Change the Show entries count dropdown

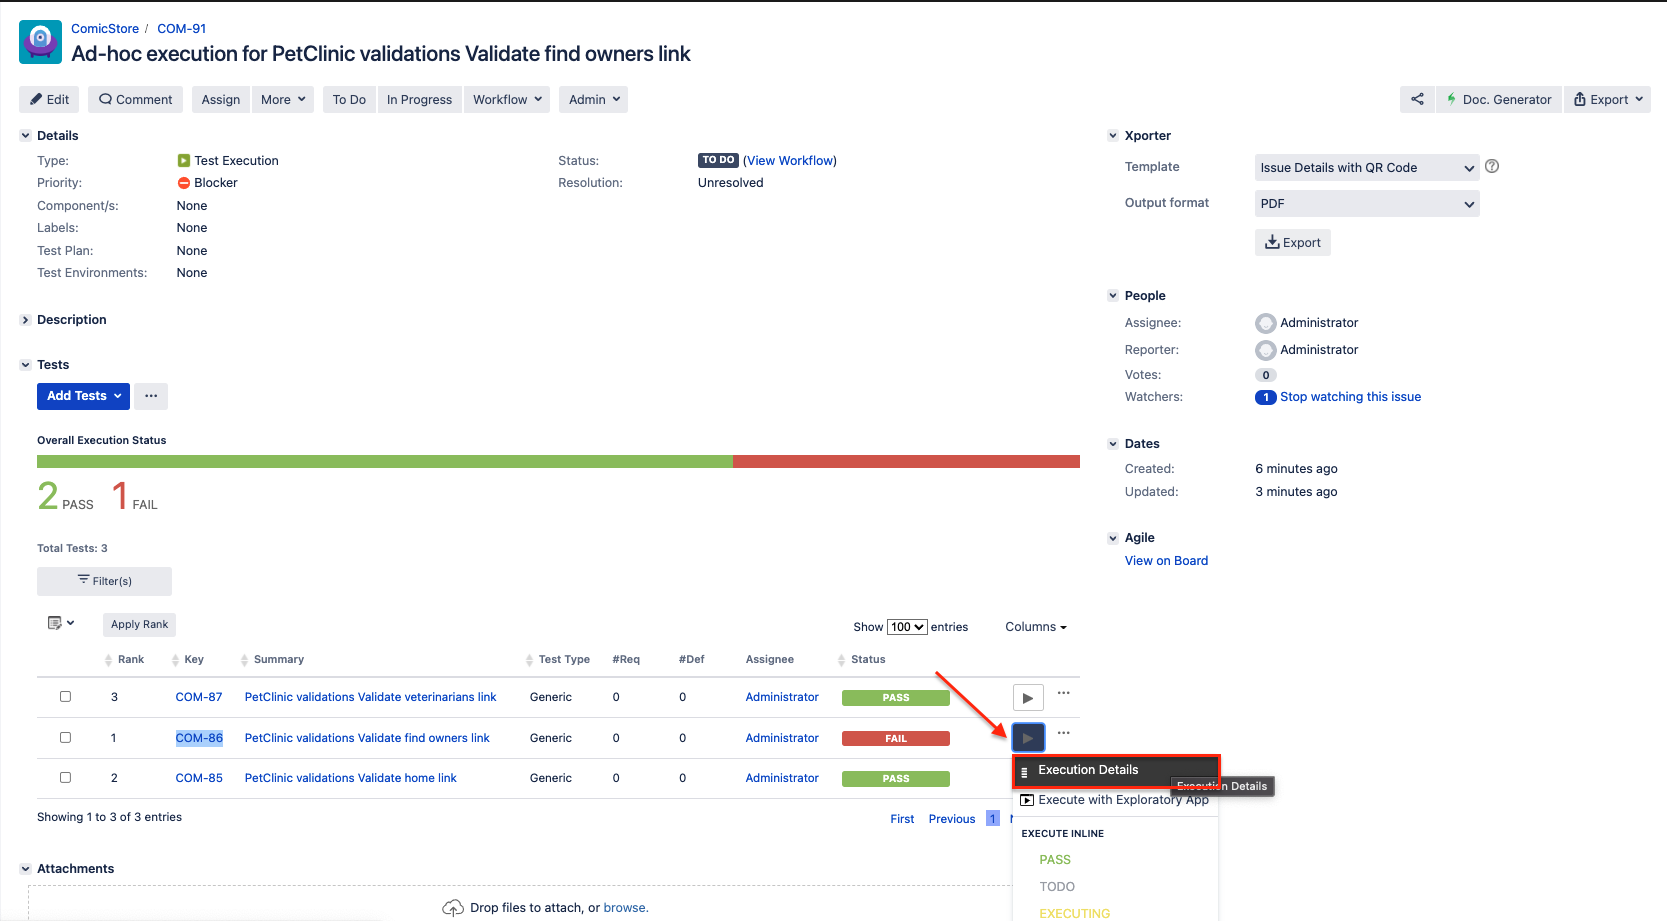[x=907, y=627]
